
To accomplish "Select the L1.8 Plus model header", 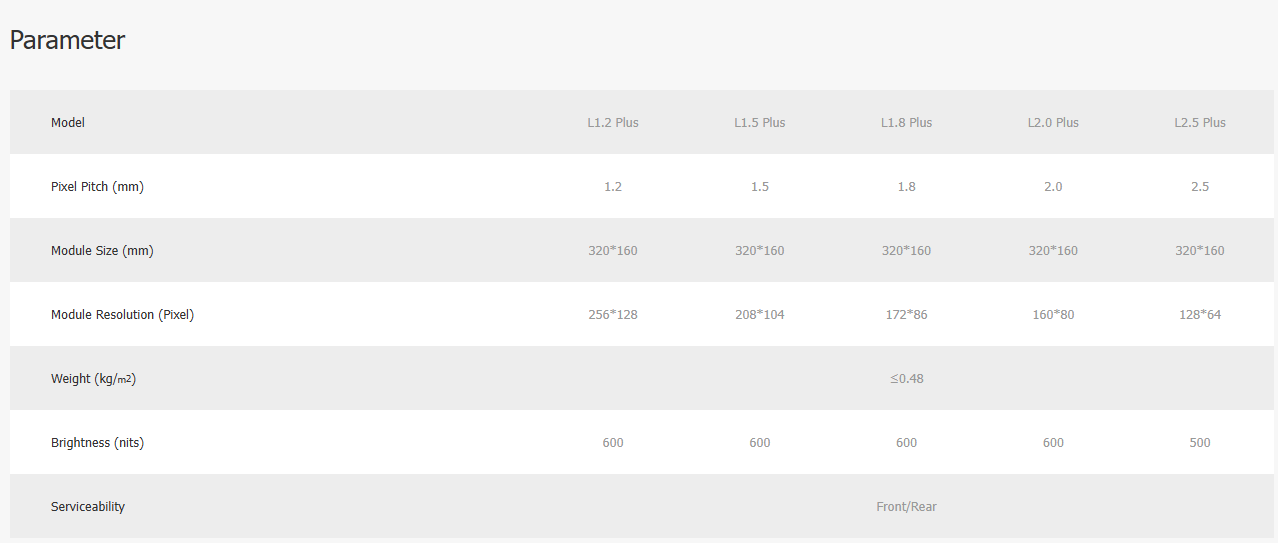I will (906, 123).
